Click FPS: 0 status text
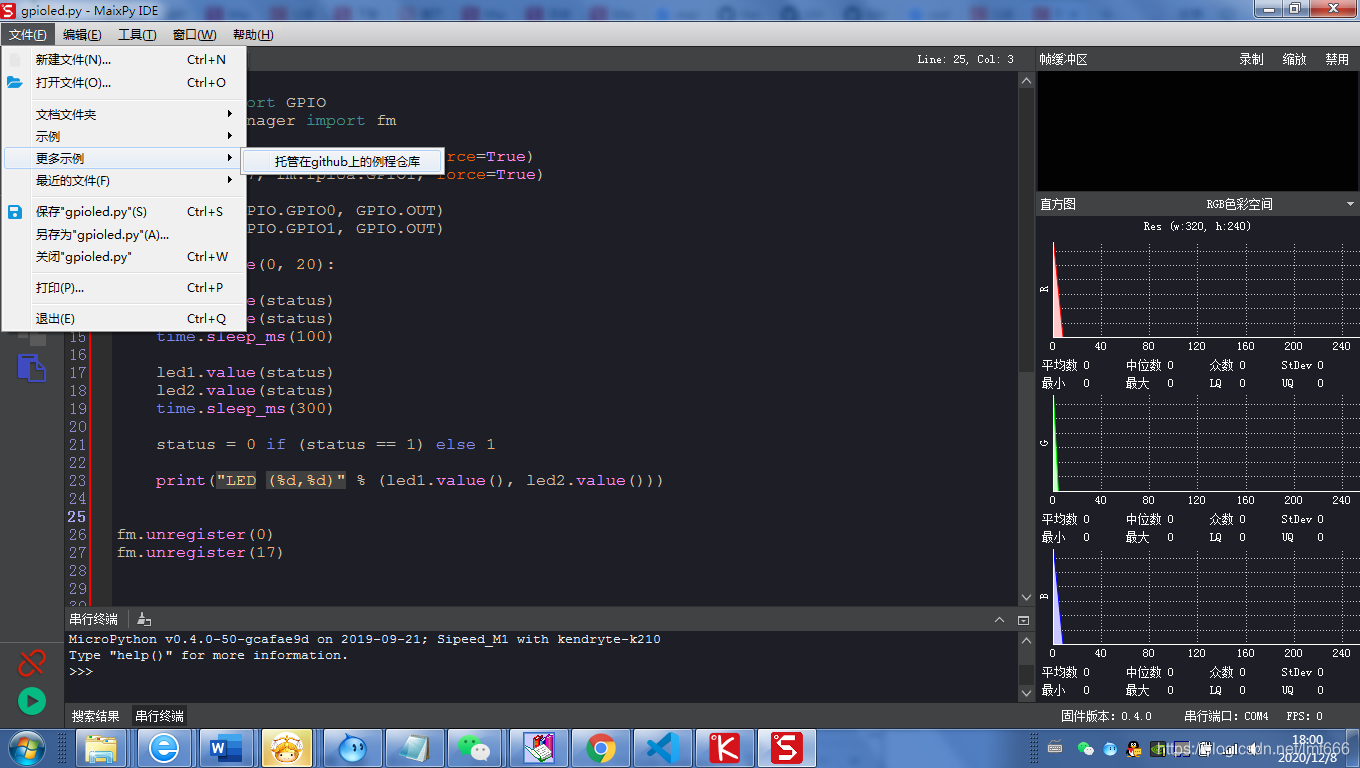The width and height of the screenshot is (1360, 768). click(1304, 716)
